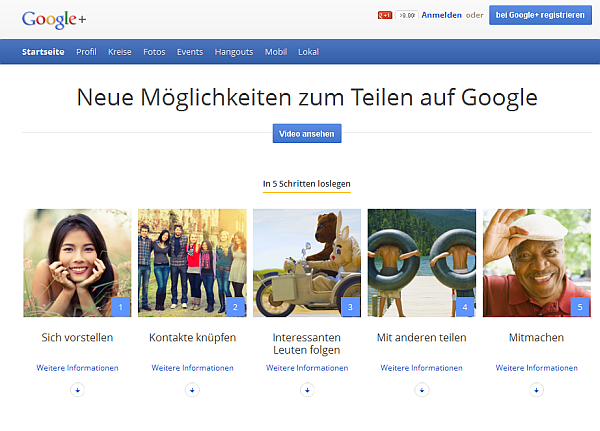
Task: Click the +1 count bubble
Action: [x=407, y=15]
